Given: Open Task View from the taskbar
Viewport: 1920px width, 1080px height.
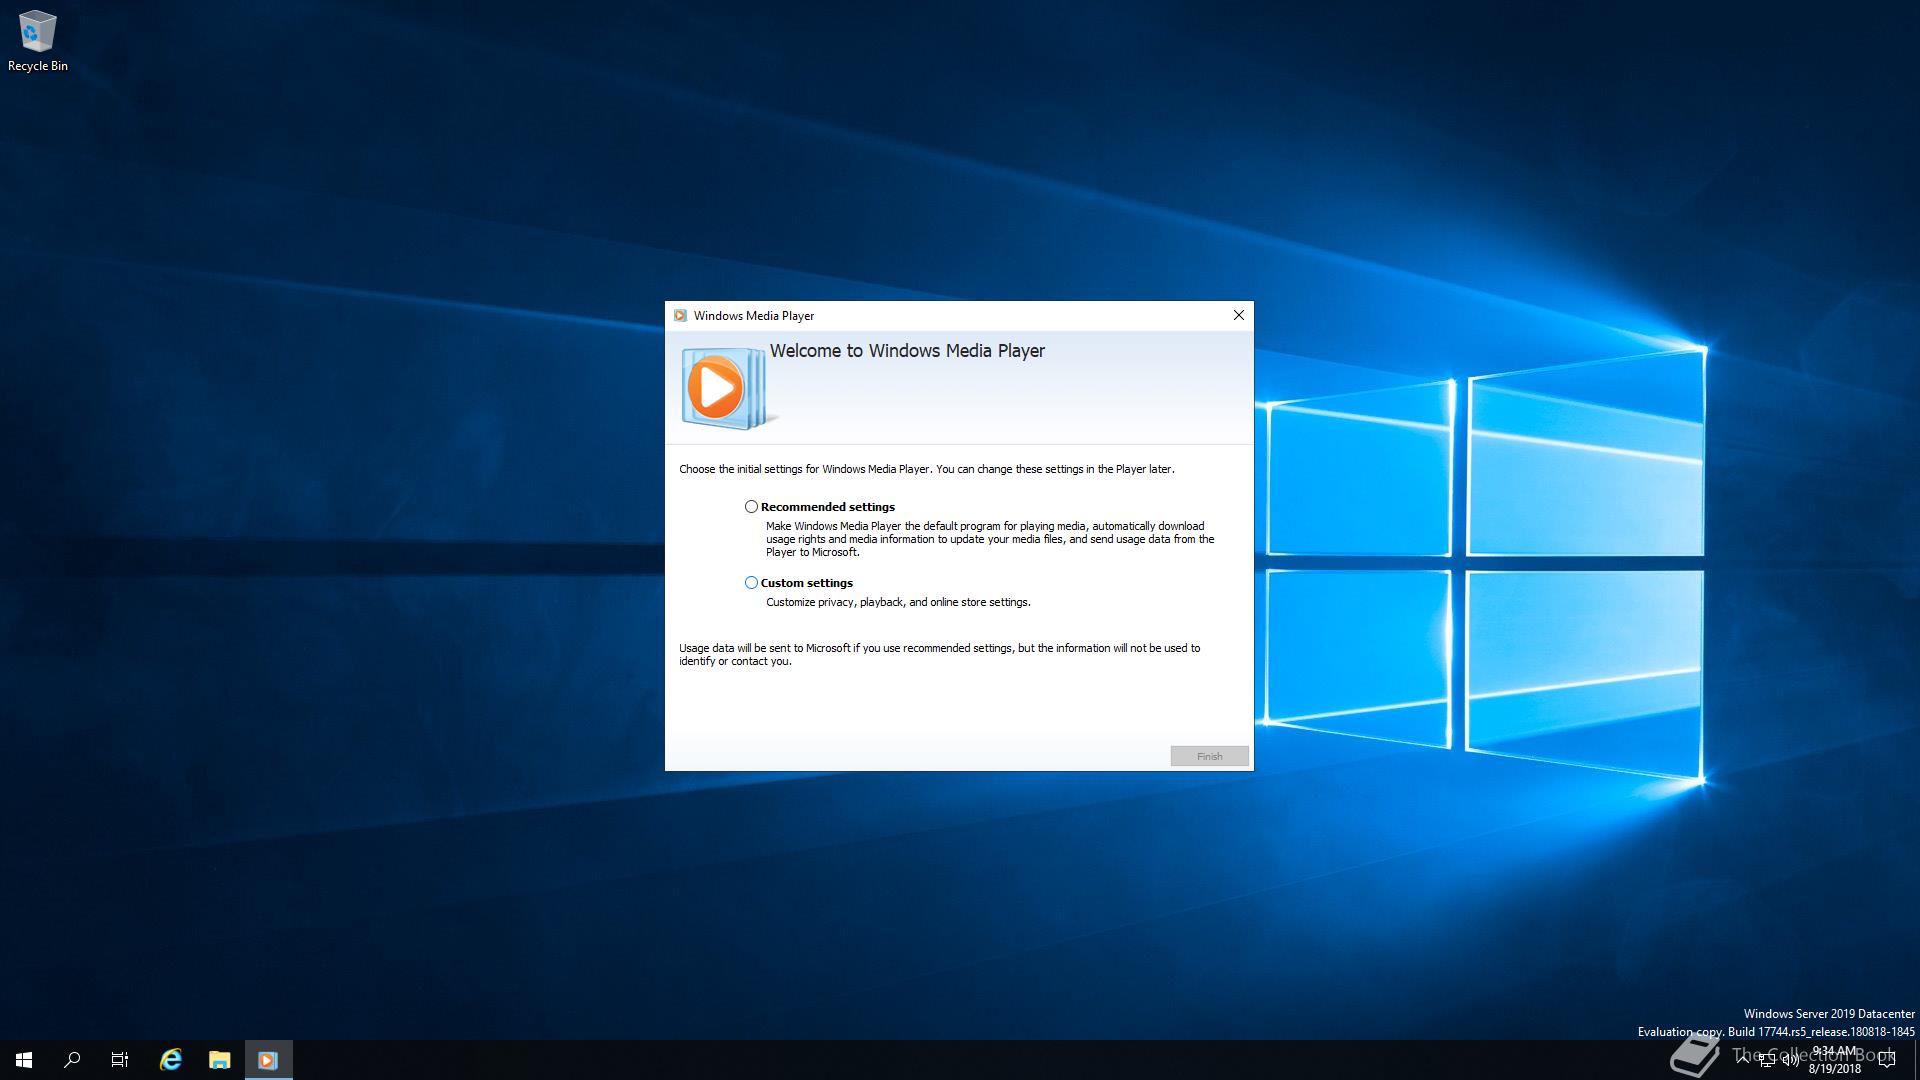Looking at the screenshot, I should [120, 1060].
